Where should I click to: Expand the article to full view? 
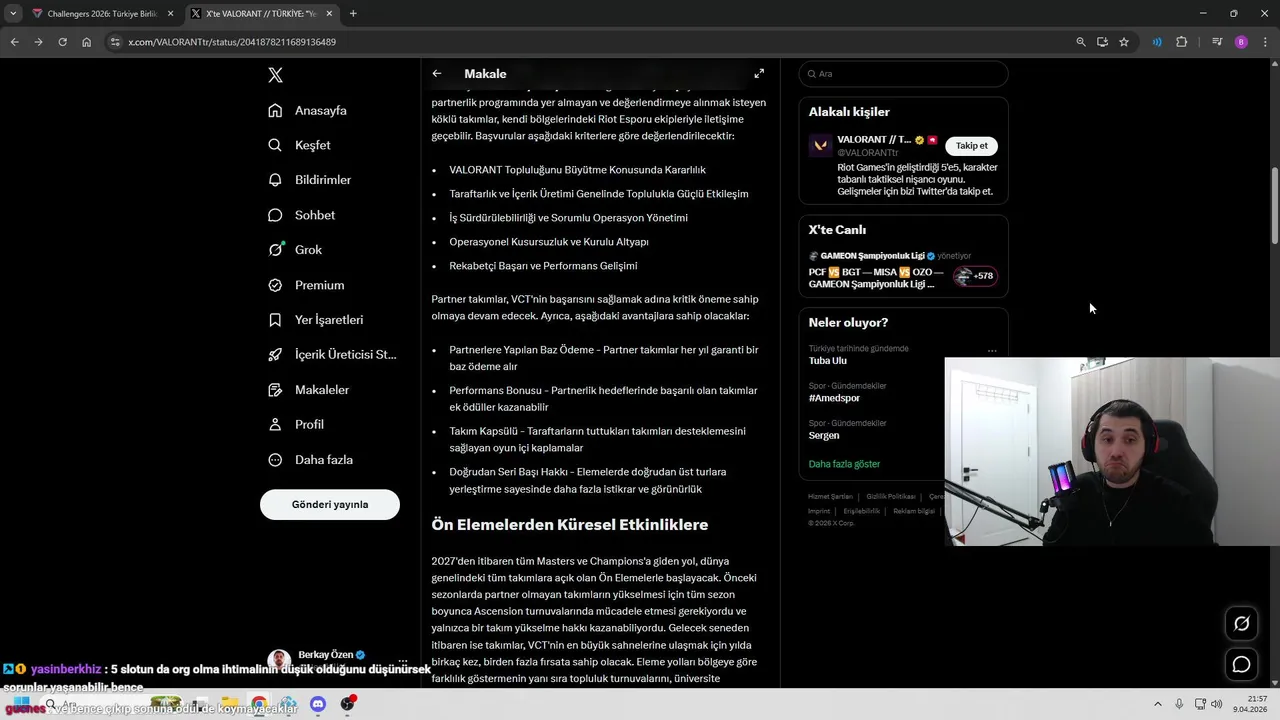click(x=759, y=74)
